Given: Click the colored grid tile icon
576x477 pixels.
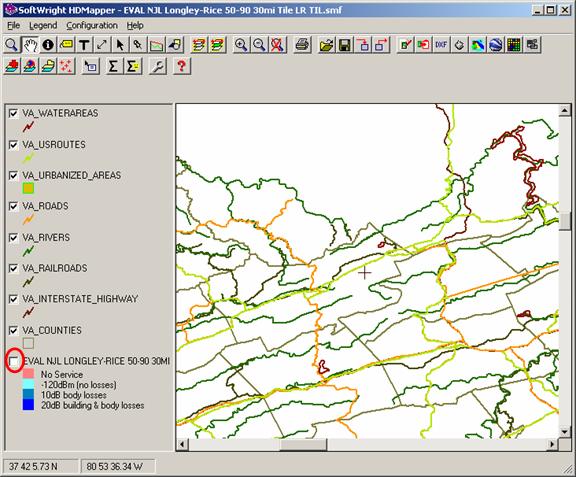Looking at the screenshot, I should pyautogui.click(x=514, y=45).
